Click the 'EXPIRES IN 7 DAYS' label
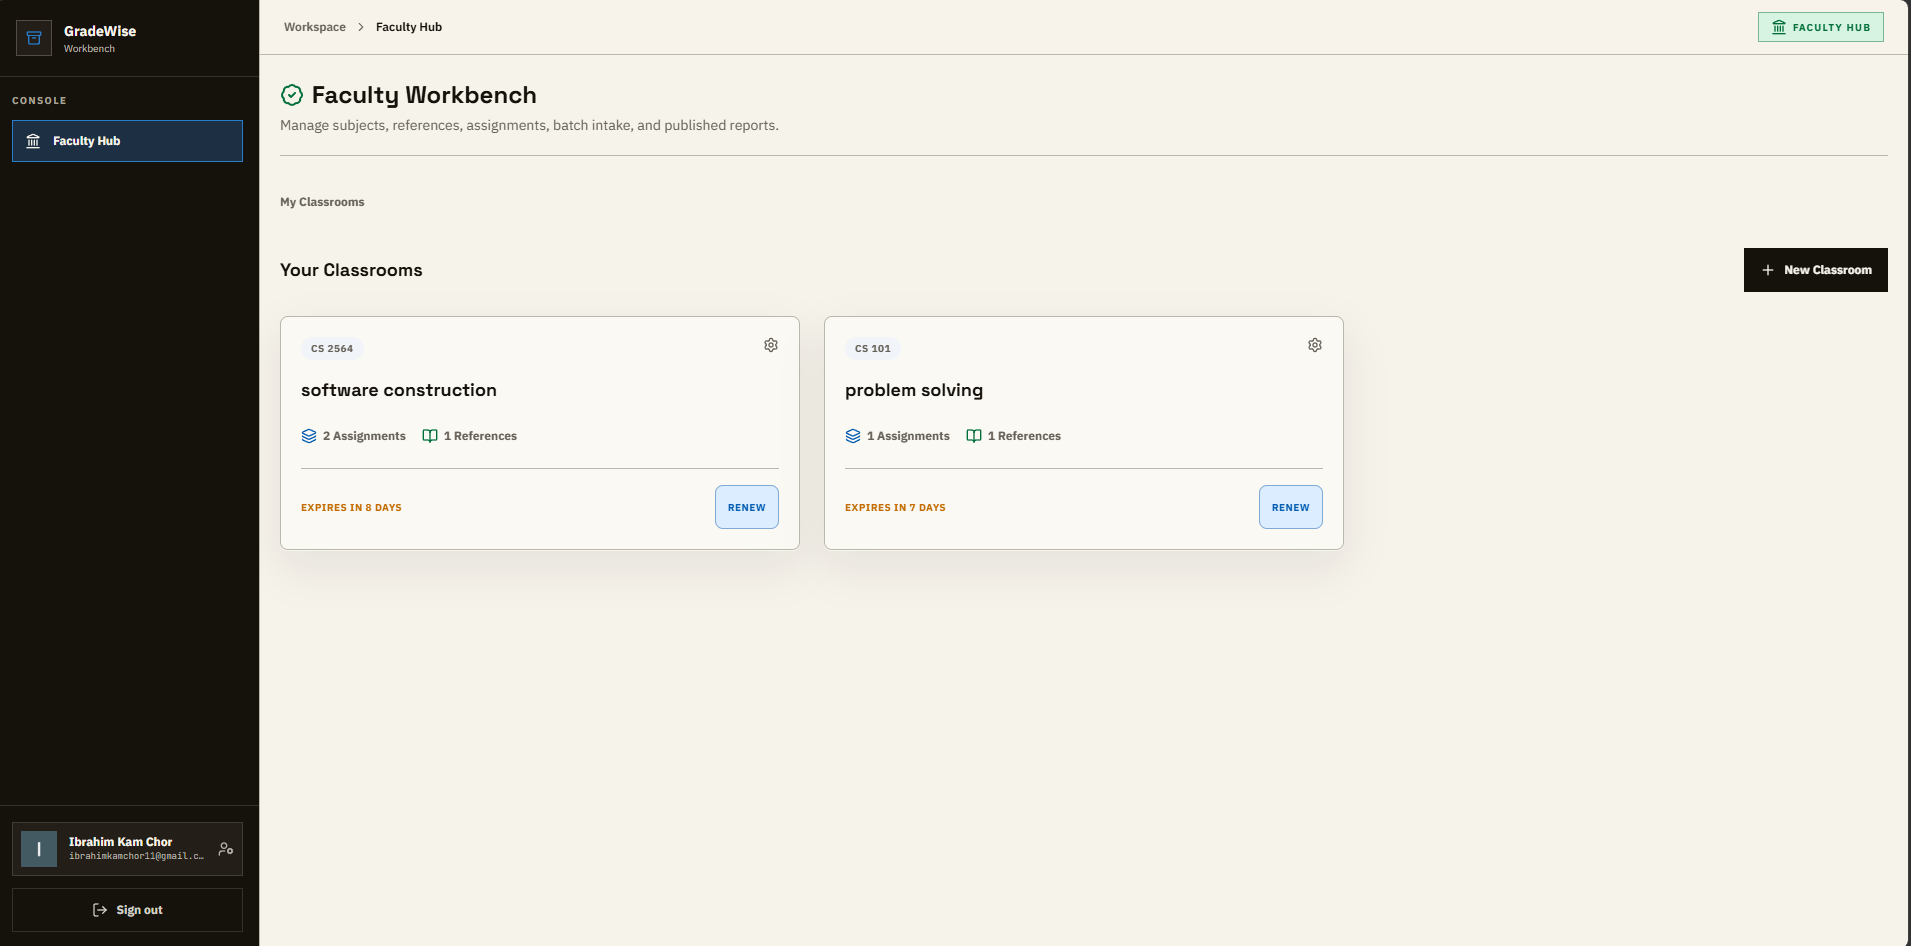 (895, 508)
